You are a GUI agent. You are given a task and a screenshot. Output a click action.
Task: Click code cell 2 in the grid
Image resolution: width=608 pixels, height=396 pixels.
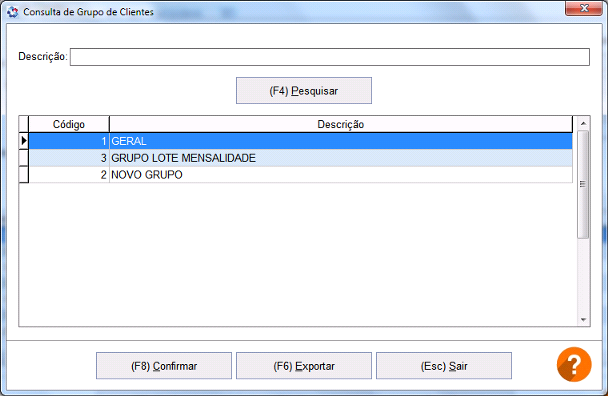69,175
